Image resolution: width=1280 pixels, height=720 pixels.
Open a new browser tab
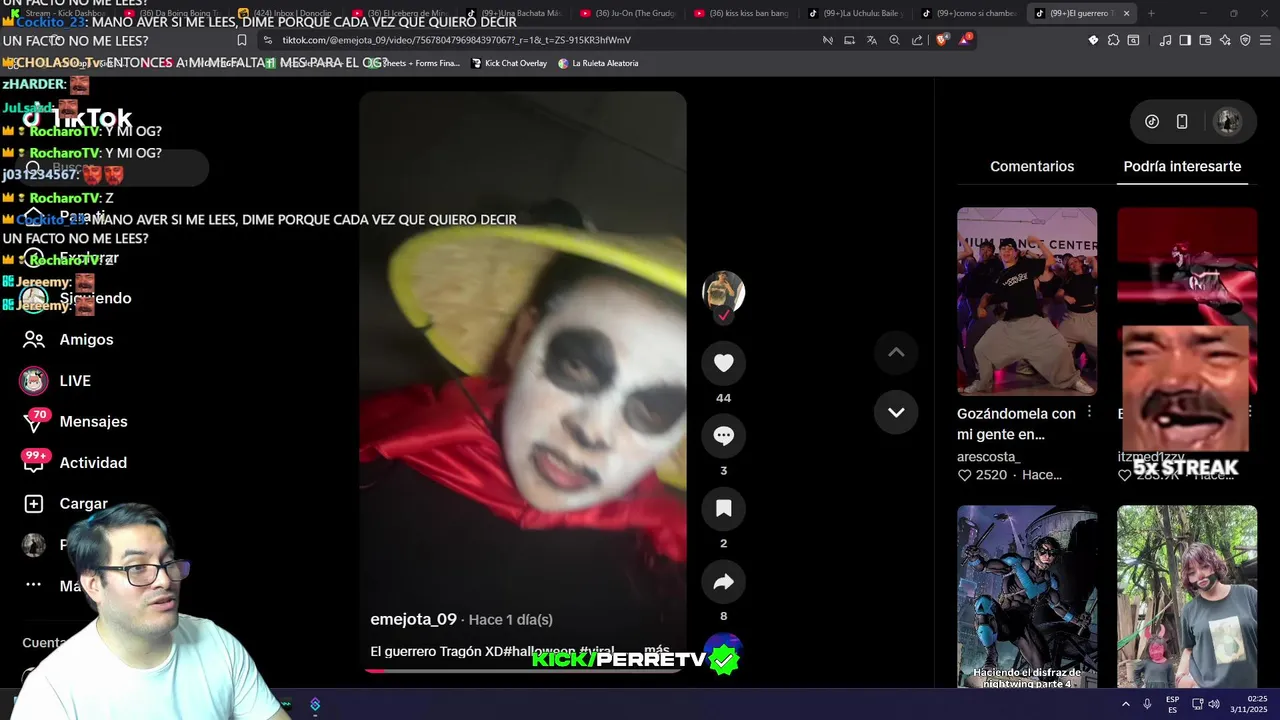coord(1151,13)
